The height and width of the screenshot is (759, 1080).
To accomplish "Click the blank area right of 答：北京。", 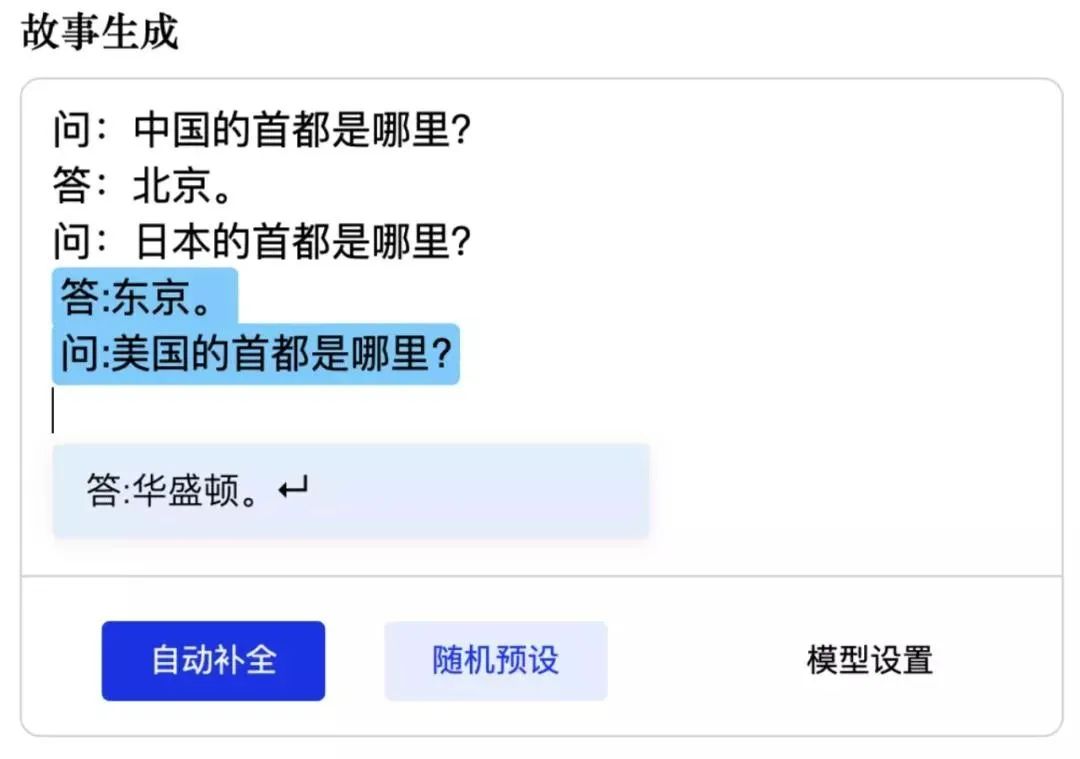I will coord(600,186).
